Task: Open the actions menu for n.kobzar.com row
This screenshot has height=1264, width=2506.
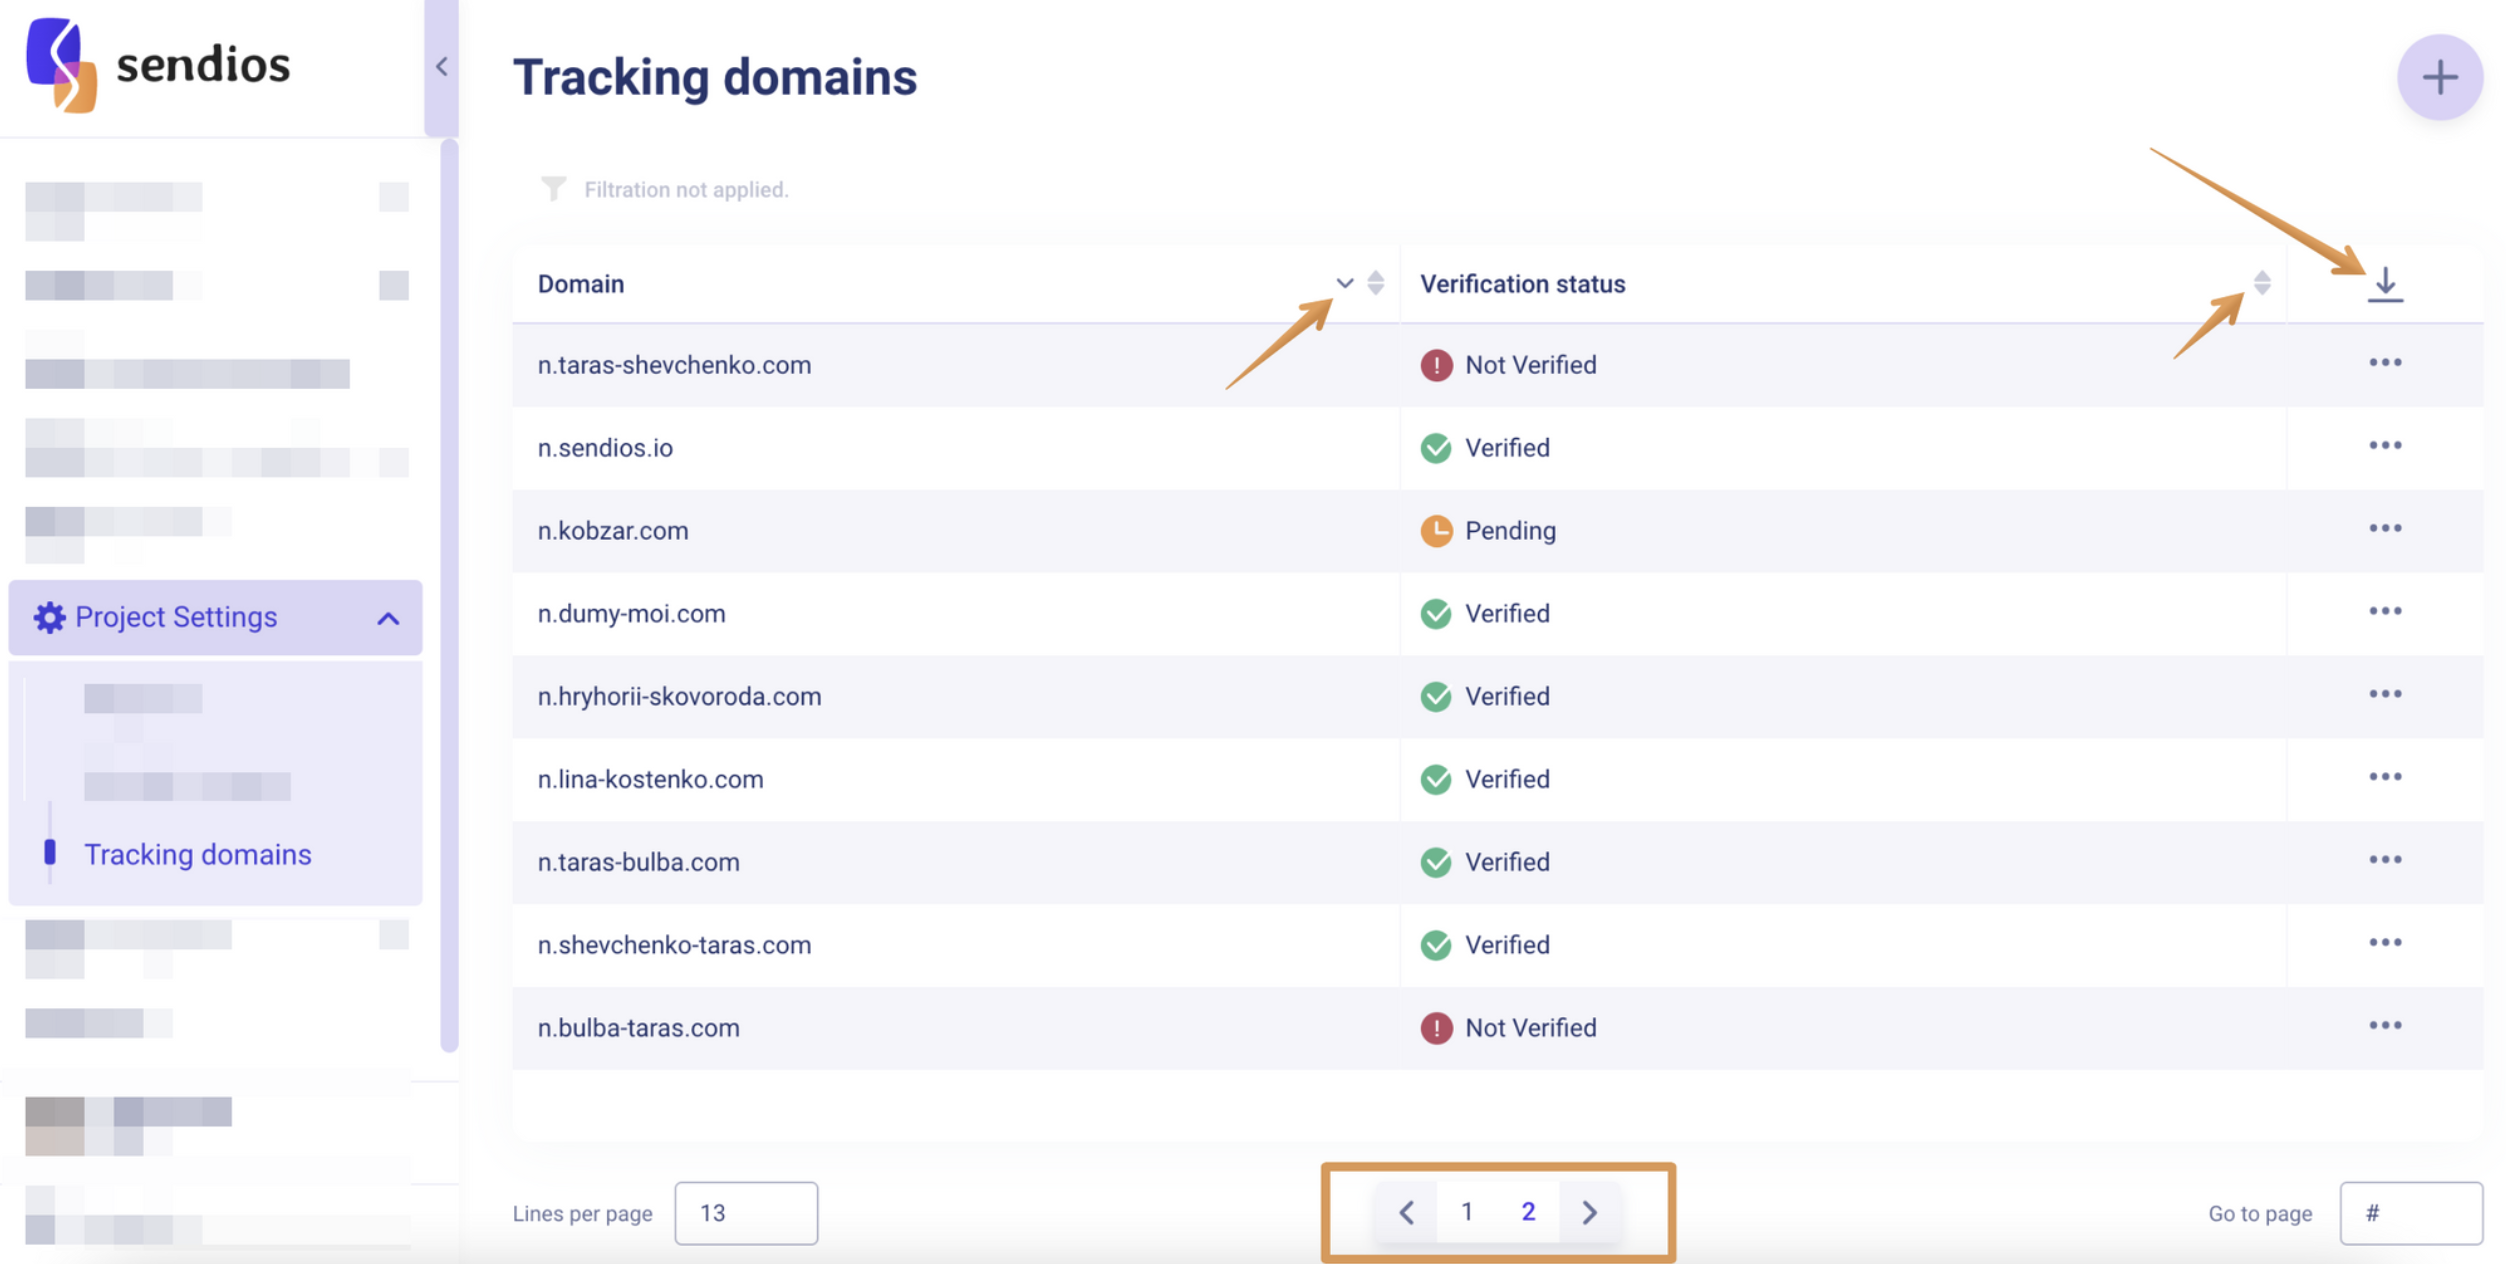Action: pos(2384,529)
